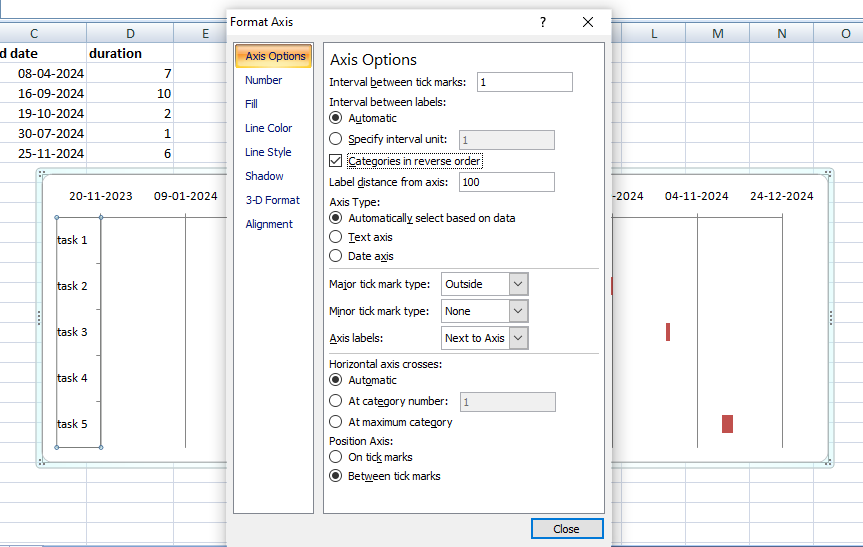This screenshot has height=547, width=863.
Task: Click task 2 axis label in chart
Action: pyautogui.click(x=72, y=286)
